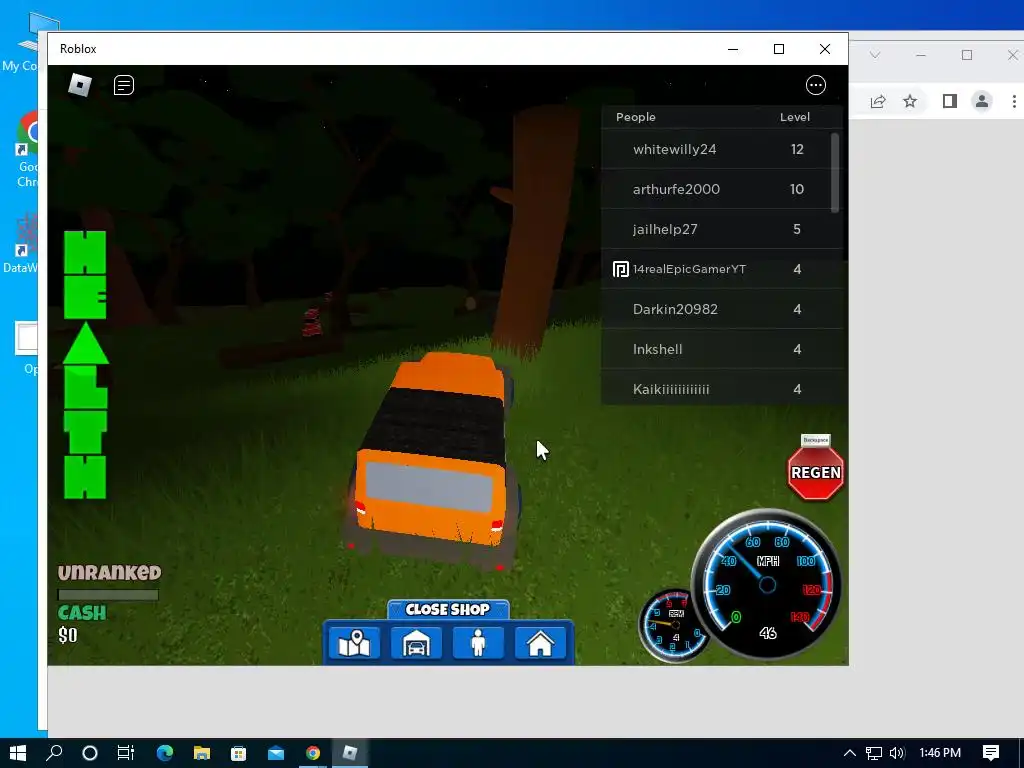Click the Chrome share page icon

click(878, 101)
